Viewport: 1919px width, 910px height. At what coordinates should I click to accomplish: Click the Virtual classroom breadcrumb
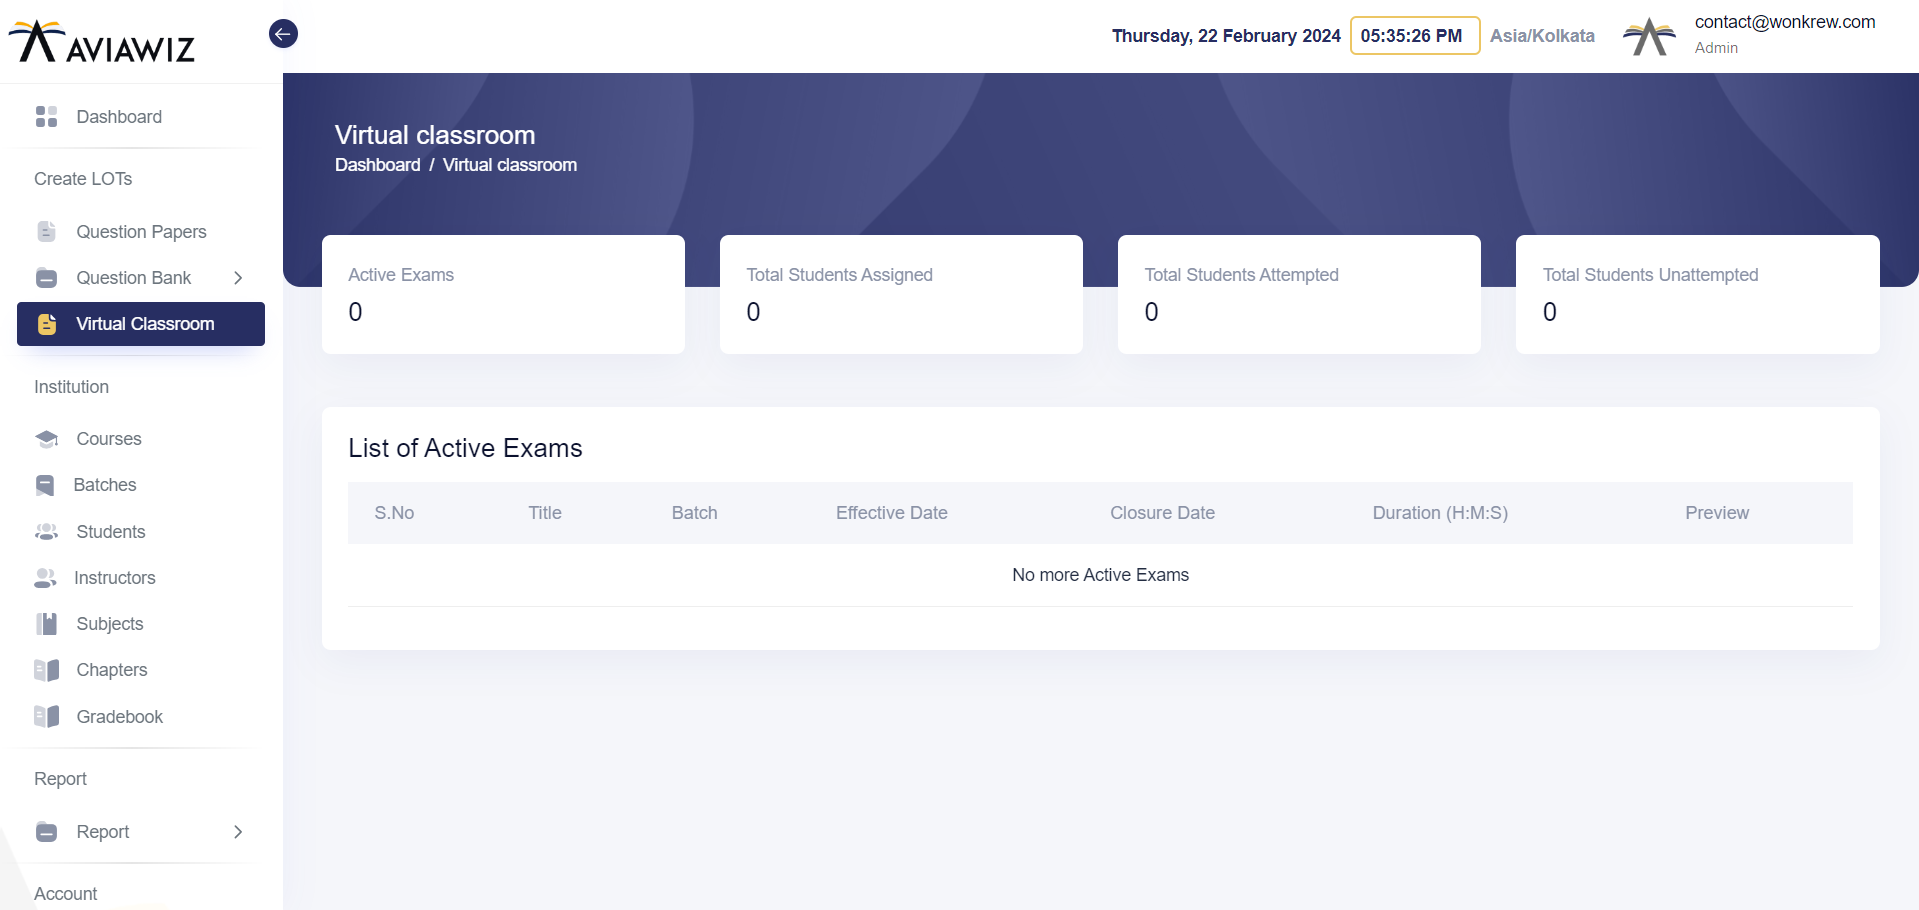coord(510,165)
